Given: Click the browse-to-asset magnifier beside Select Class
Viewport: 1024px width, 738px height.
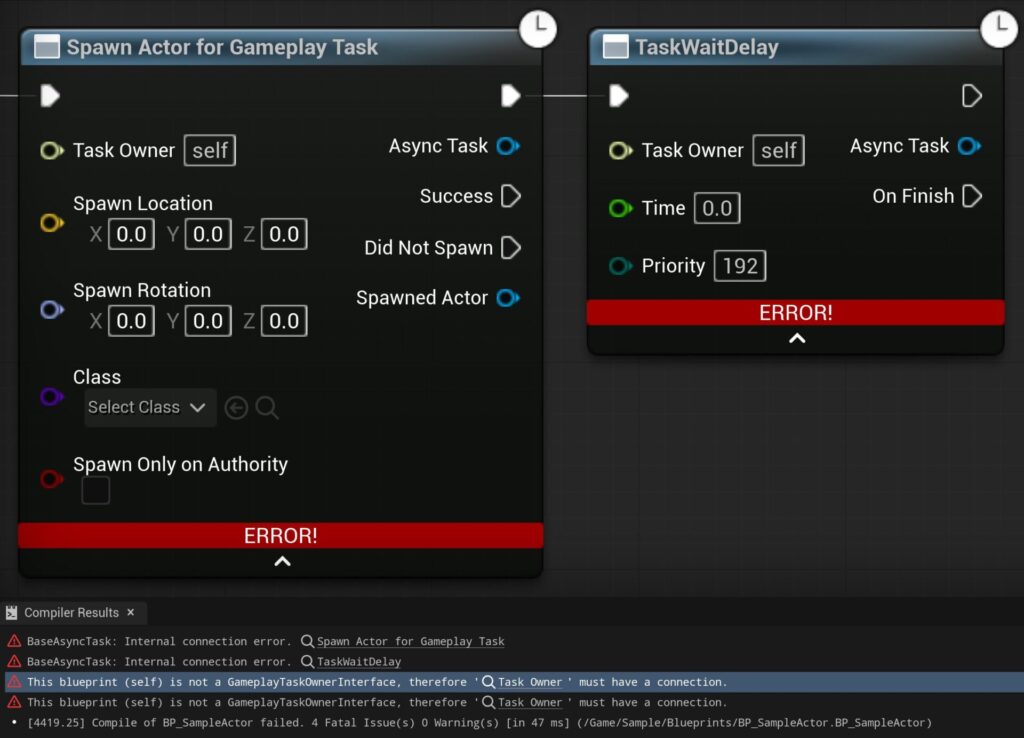Looking at the screenshot, I should point(267,408).
